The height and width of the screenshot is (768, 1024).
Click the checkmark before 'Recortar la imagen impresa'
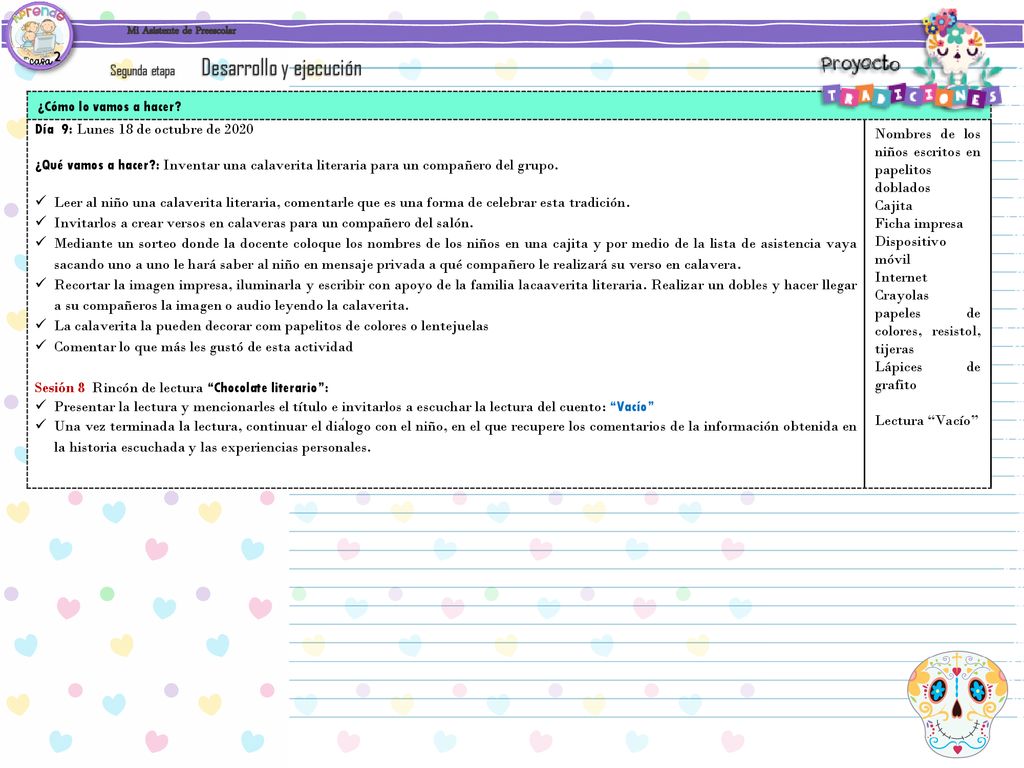pos(41,283)
